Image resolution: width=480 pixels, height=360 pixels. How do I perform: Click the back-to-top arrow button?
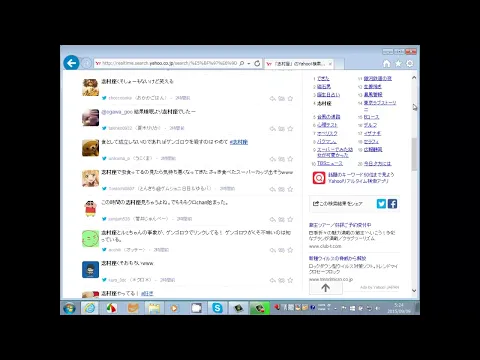(326, 288)
